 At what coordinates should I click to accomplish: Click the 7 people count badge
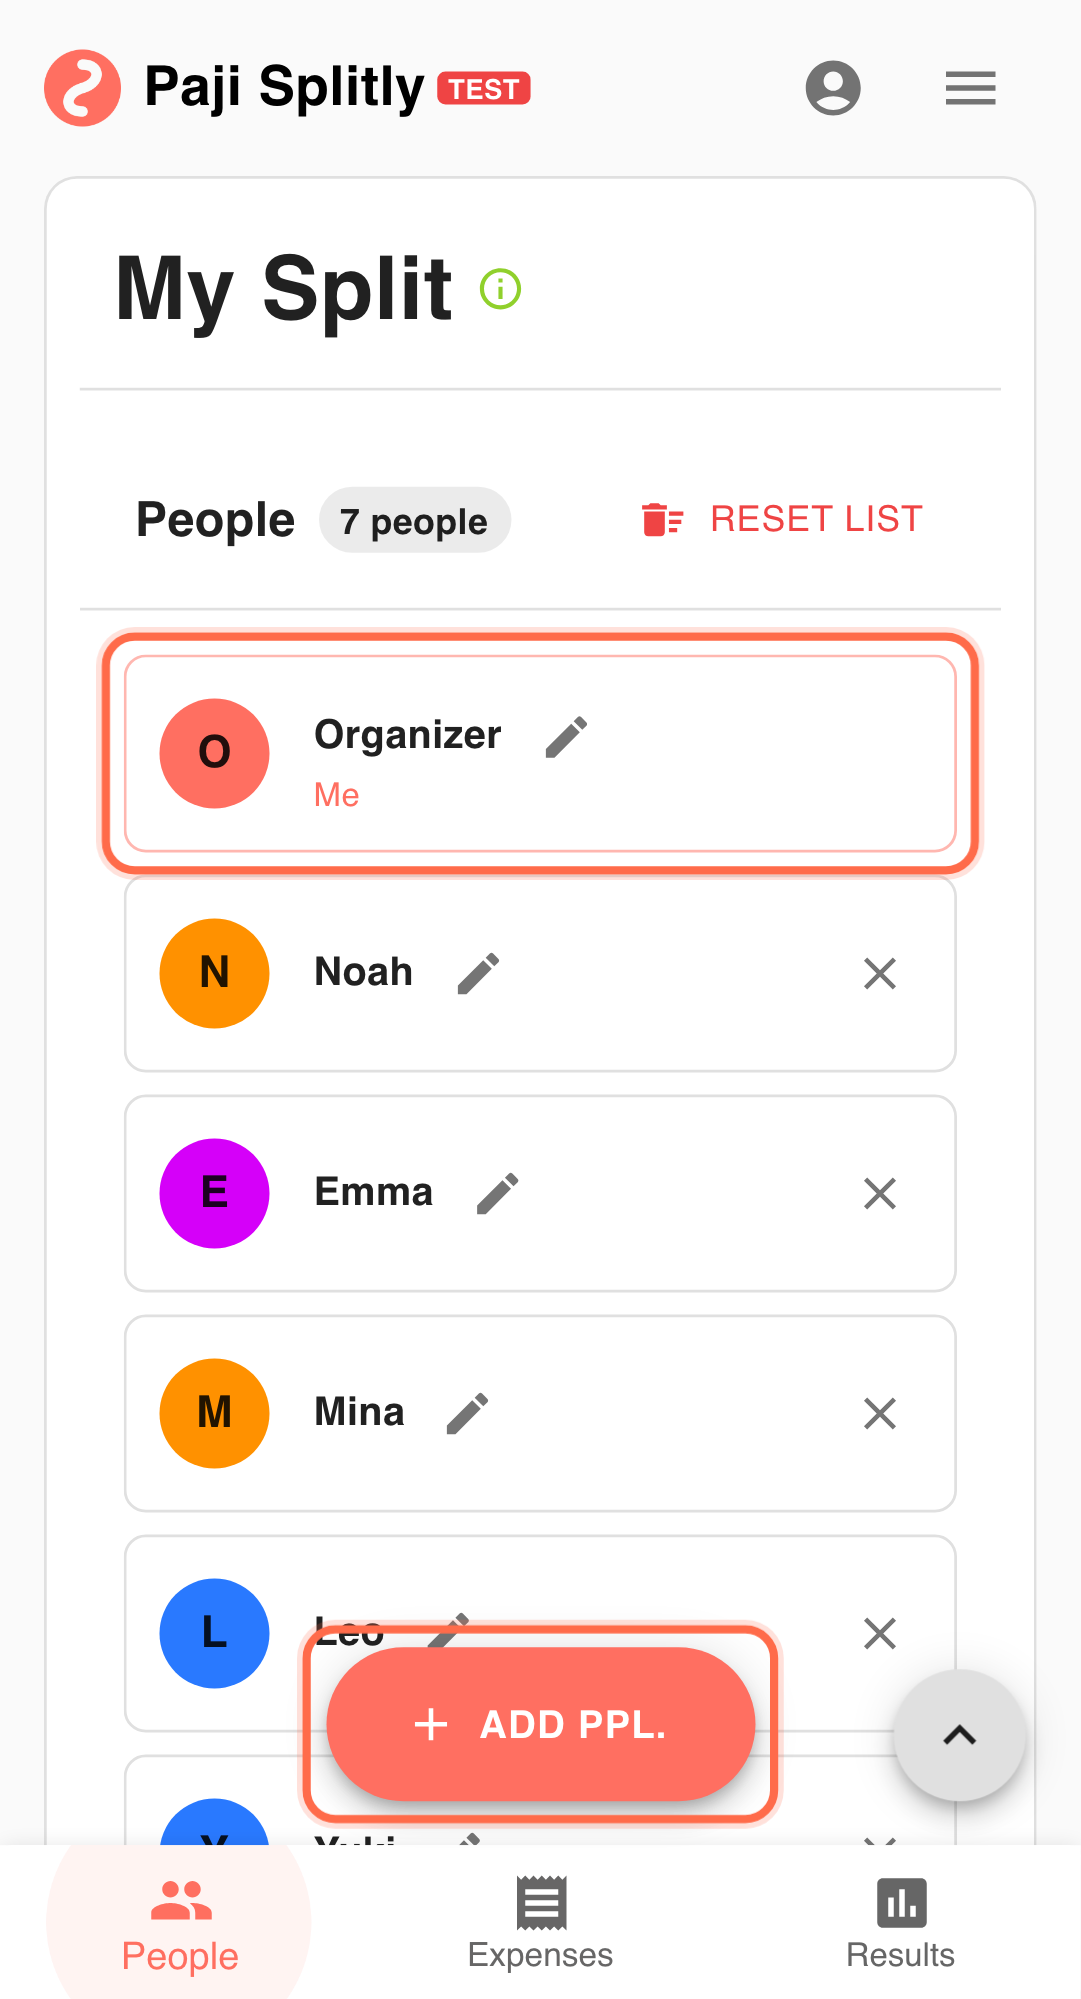(414, 521)
